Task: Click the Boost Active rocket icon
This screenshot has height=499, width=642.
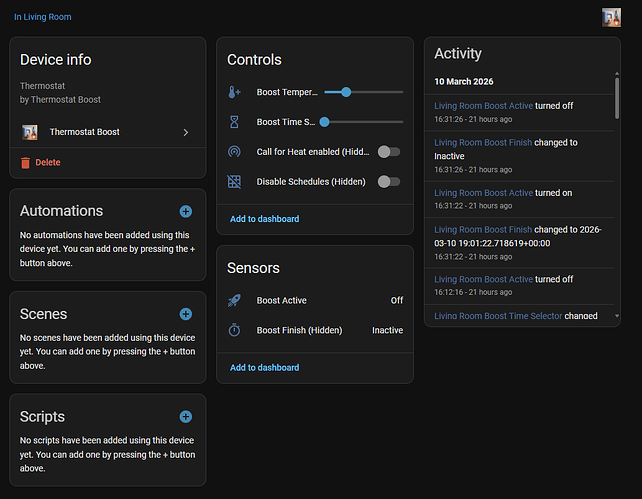Action: pyautogui.click(x=234, y=300)
